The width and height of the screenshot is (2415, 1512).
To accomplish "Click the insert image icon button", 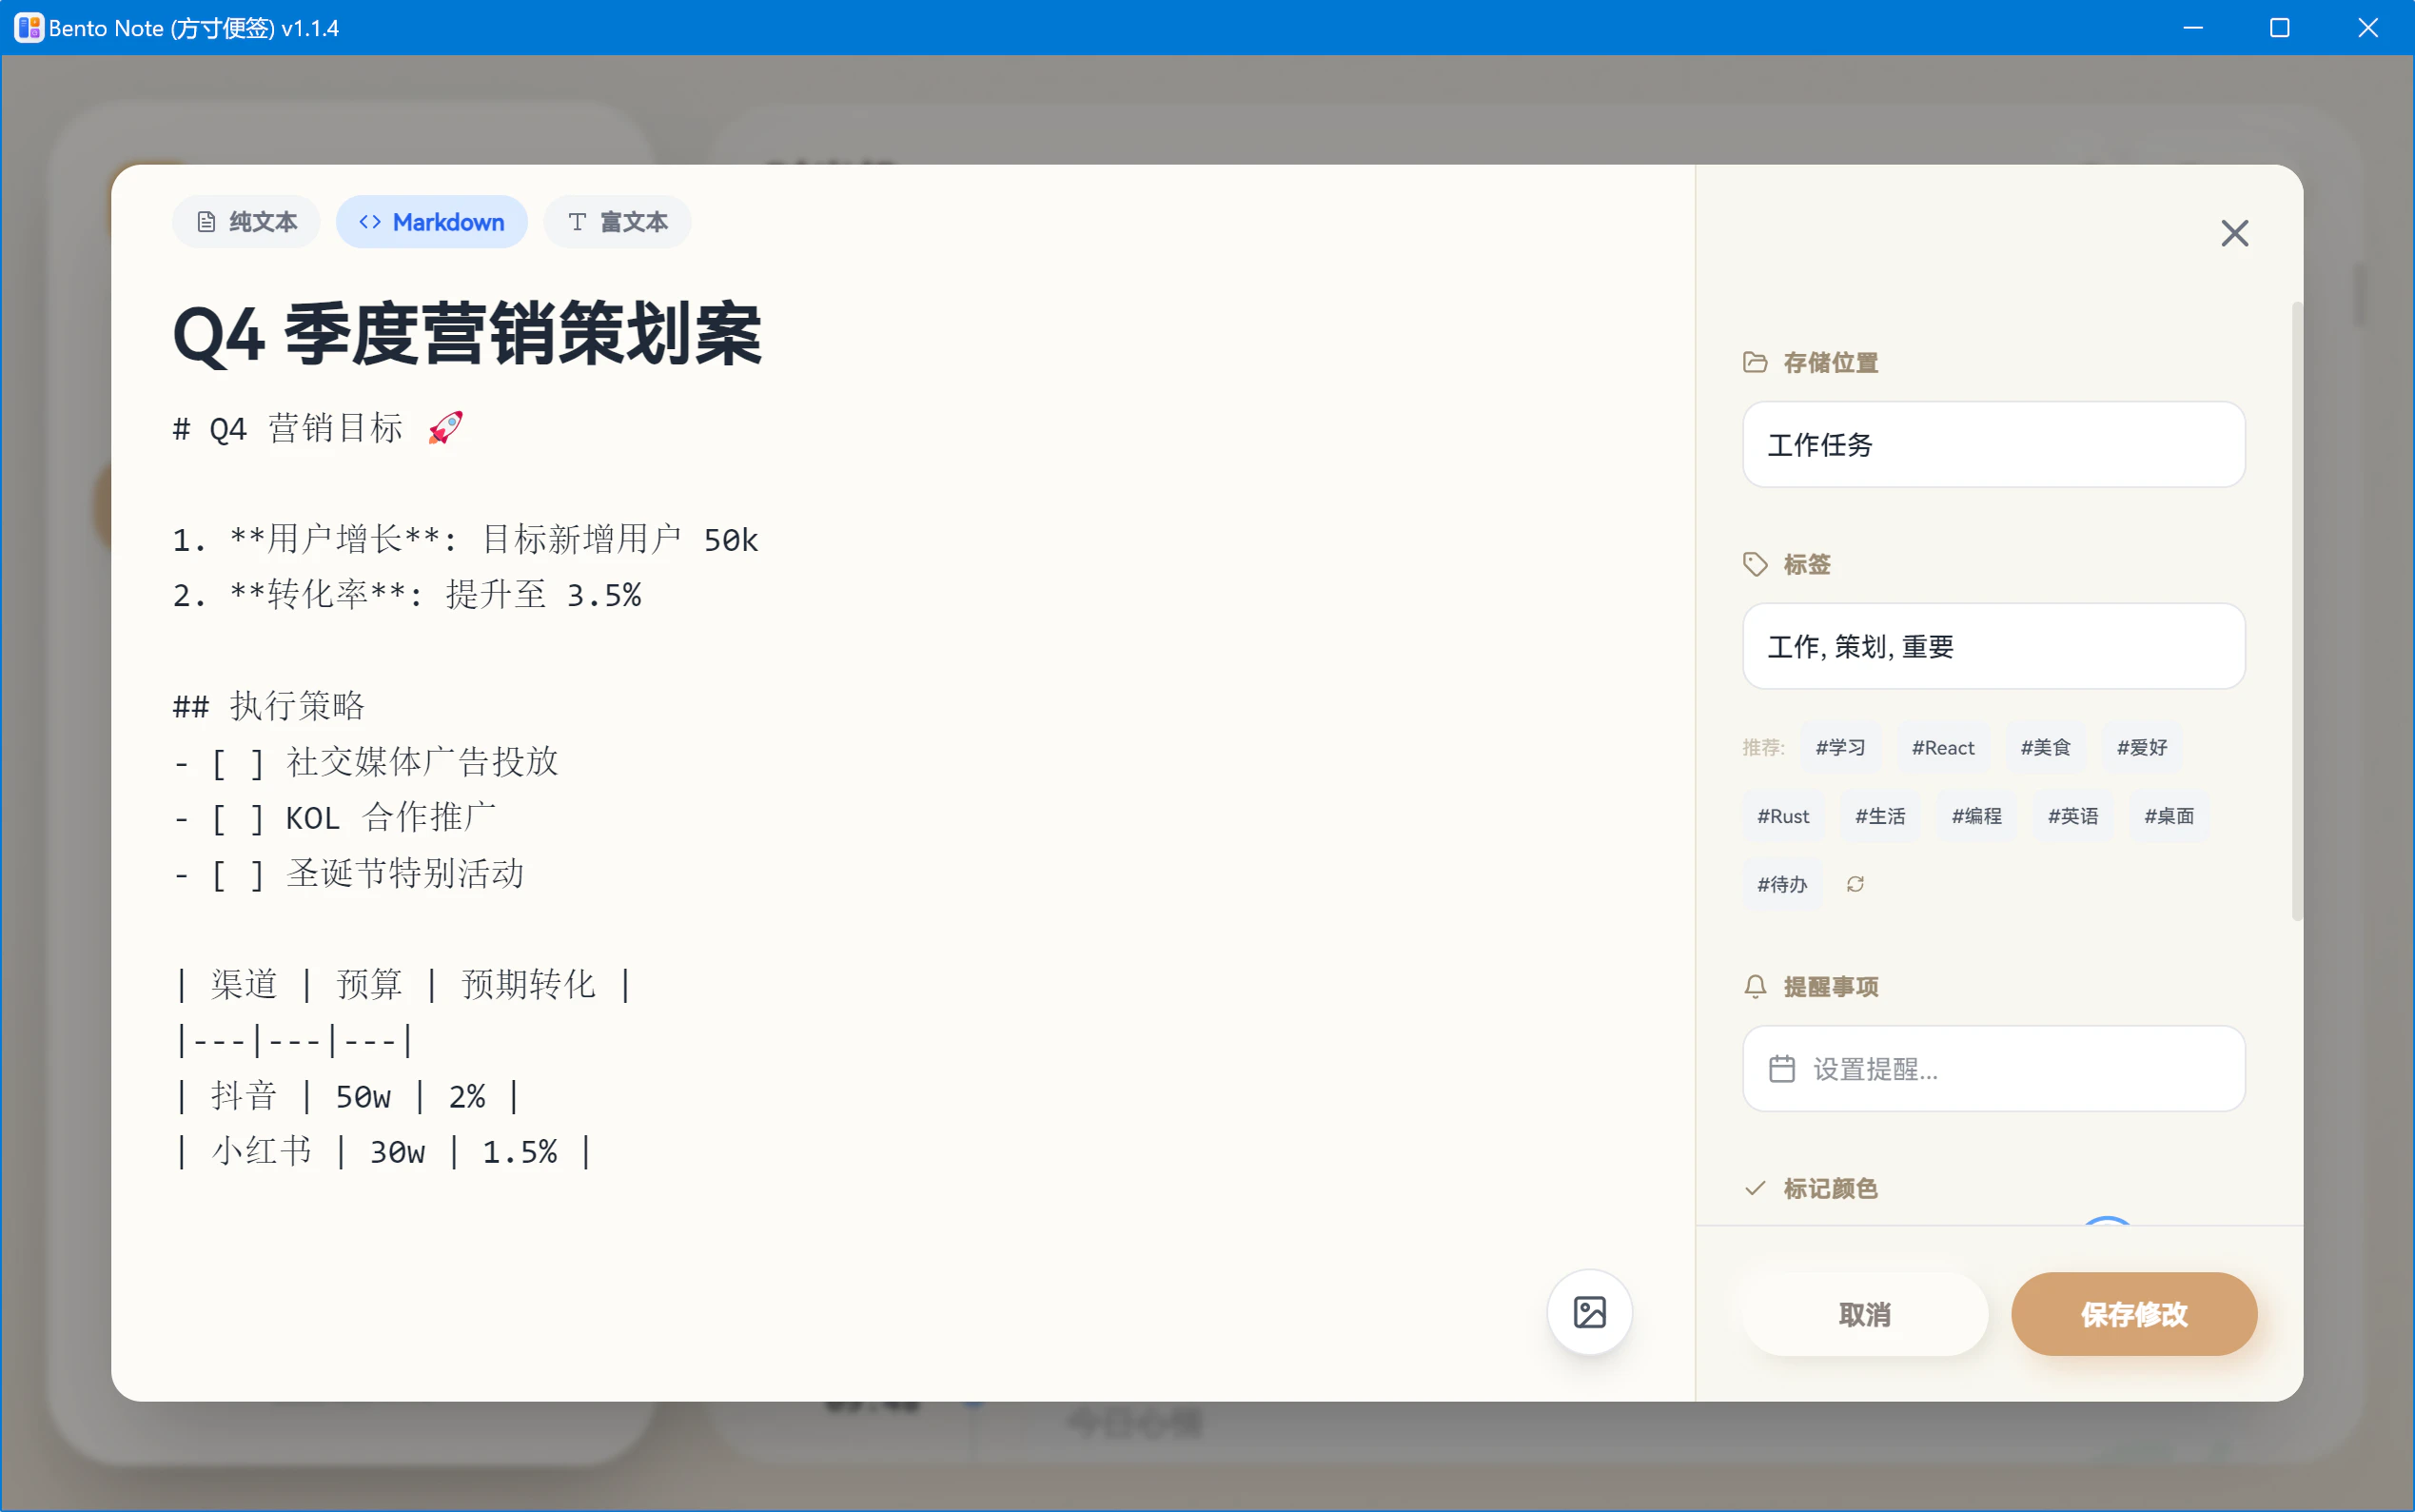I will [x=1589, y=1312].
